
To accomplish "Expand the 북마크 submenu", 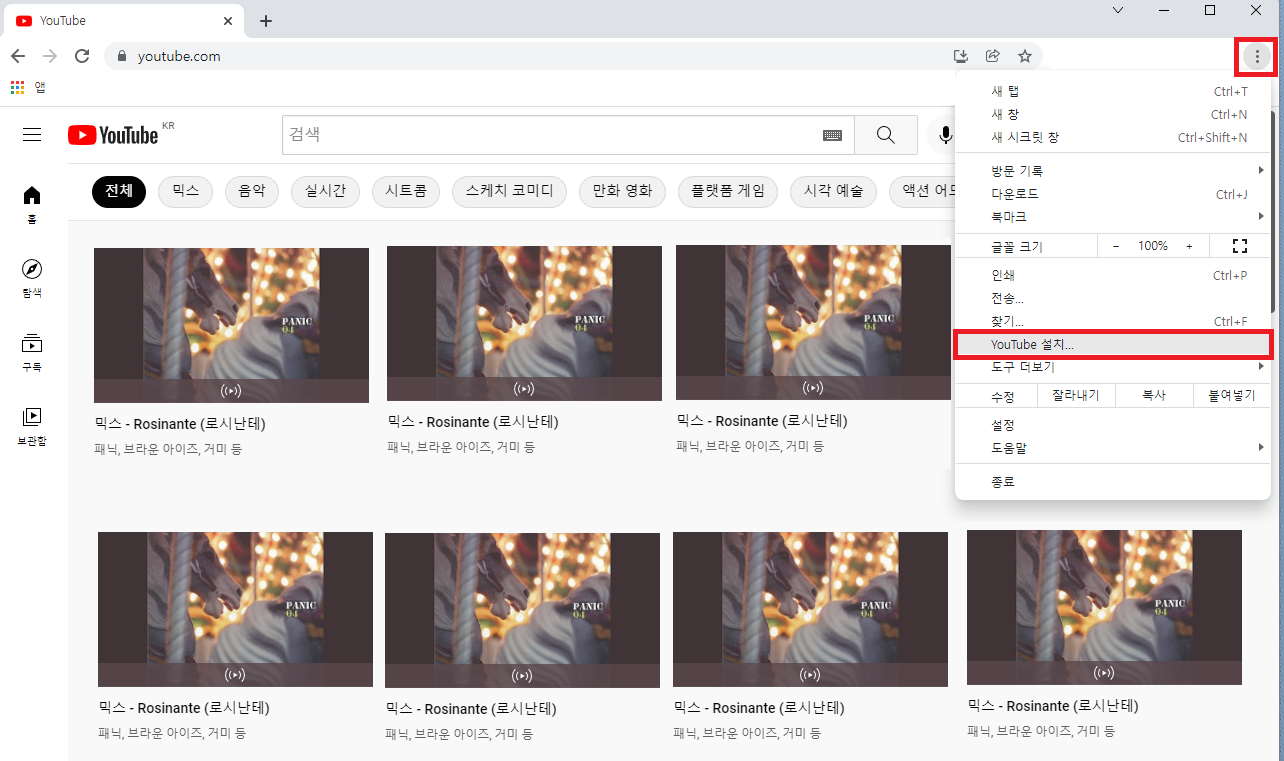I will point(1112,217).
